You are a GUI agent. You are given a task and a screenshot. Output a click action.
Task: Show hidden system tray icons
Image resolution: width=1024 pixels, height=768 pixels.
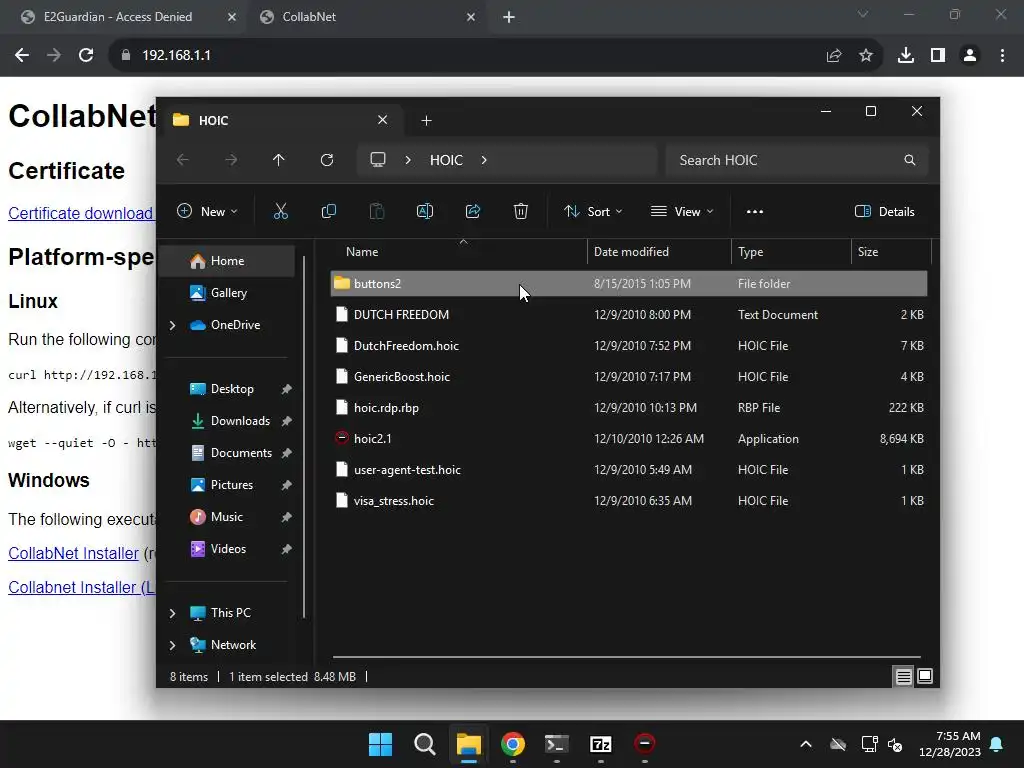806,744
